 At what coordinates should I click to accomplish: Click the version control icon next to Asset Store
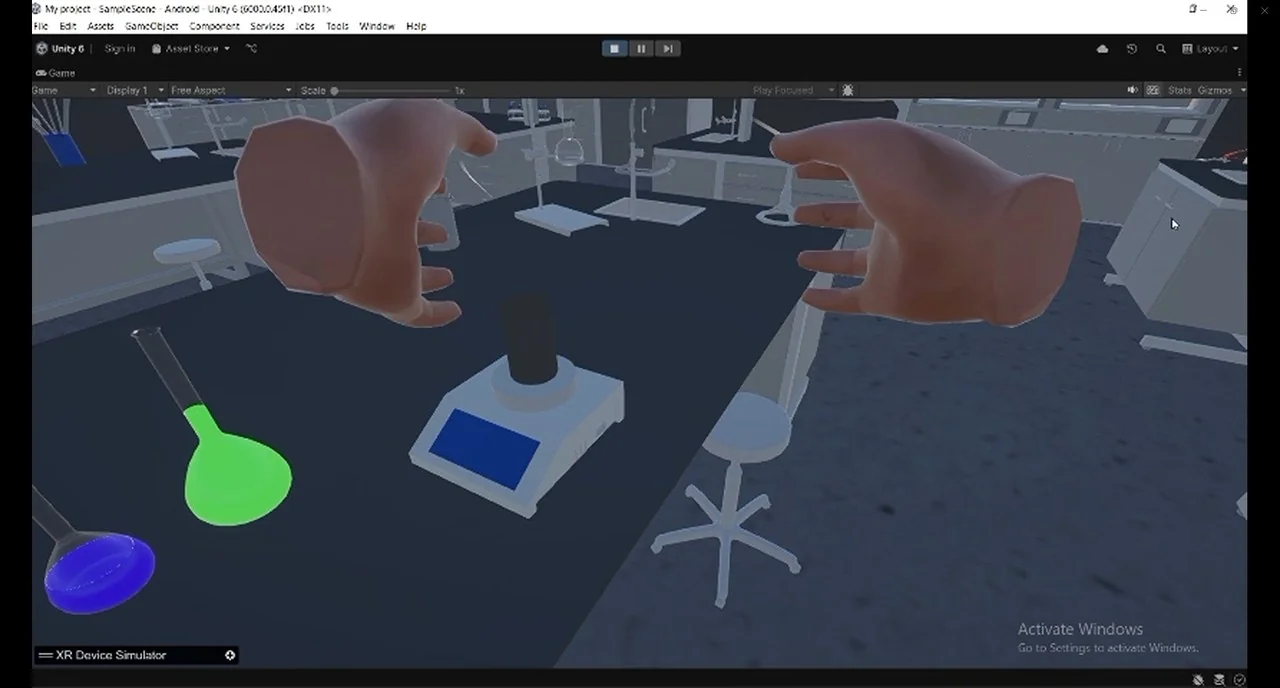(x=251, y=48)
